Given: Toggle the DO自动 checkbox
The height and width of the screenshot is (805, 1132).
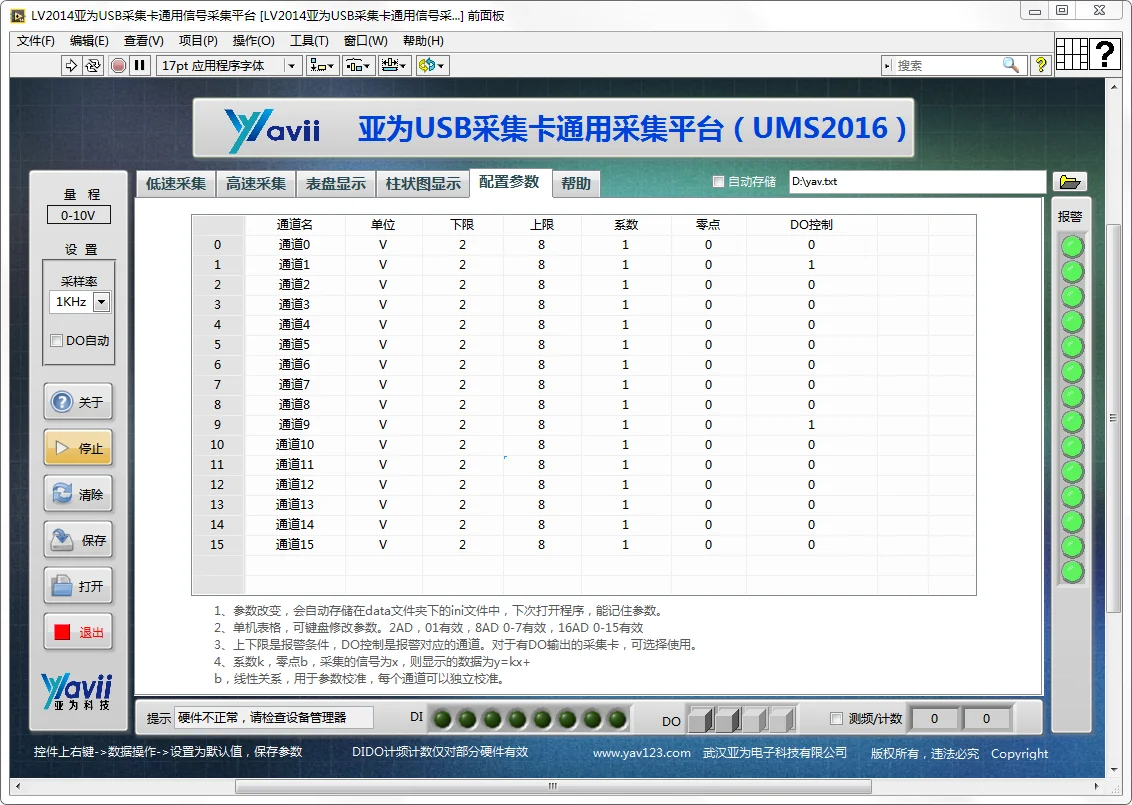Looking at the screenshot, I should pos(56,341).
